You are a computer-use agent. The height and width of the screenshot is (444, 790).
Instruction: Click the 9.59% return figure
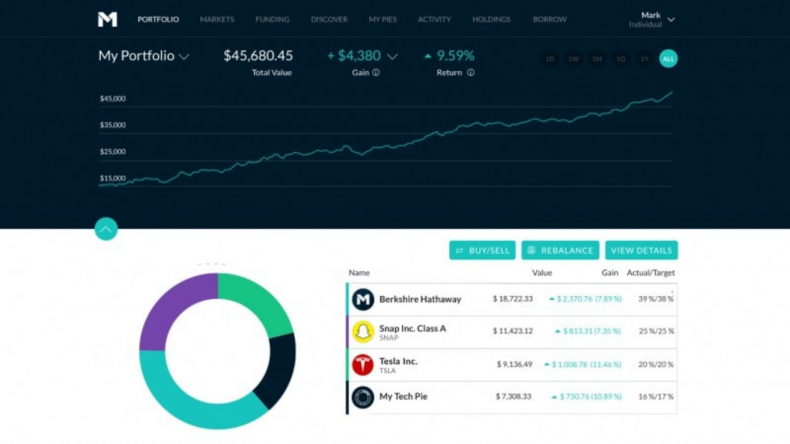click(x=455, y=55)
